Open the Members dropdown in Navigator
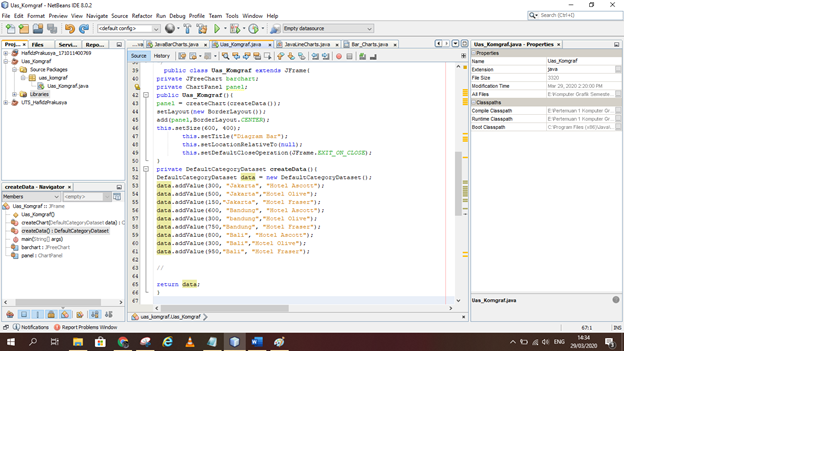The image size is (819, 460). [31, 197]
